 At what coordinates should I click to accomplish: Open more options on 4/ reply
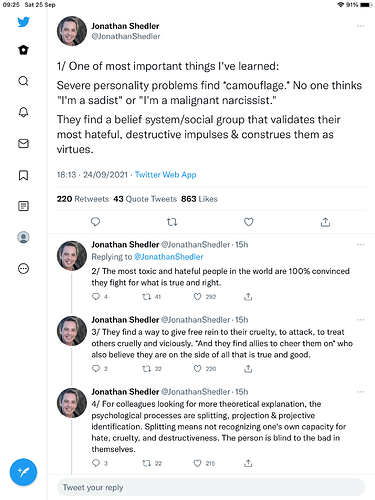pos(361,392)
